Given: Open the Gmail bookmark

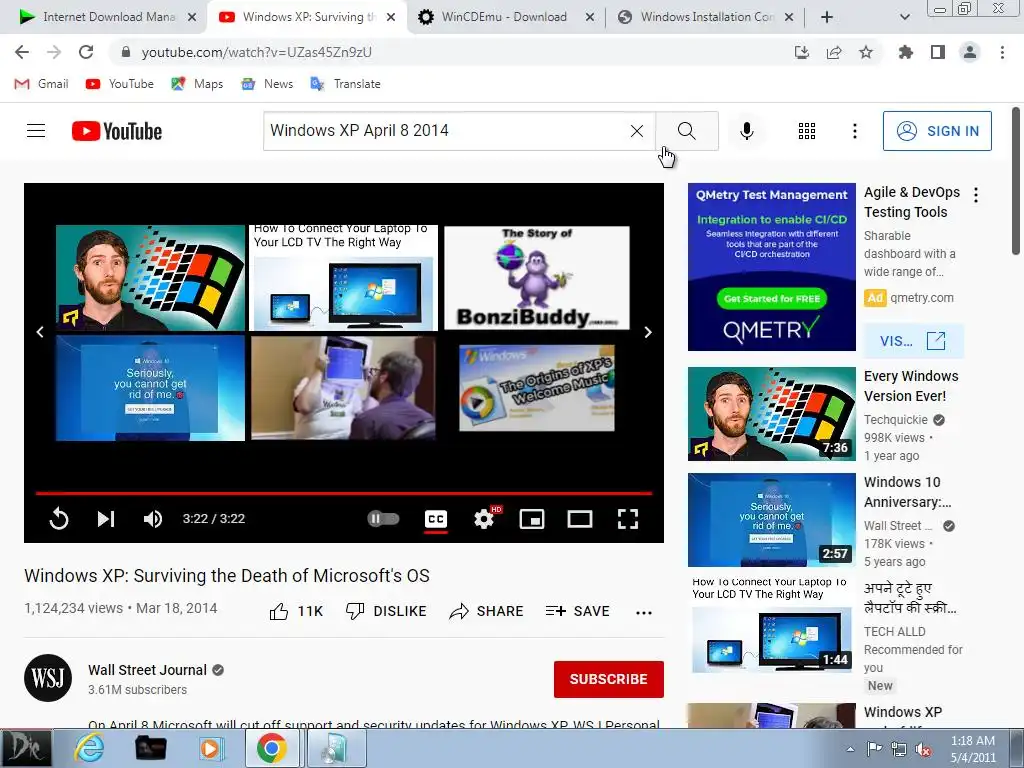Looking at the screenshot, I should pyautogui.click(x=42, y=84).
